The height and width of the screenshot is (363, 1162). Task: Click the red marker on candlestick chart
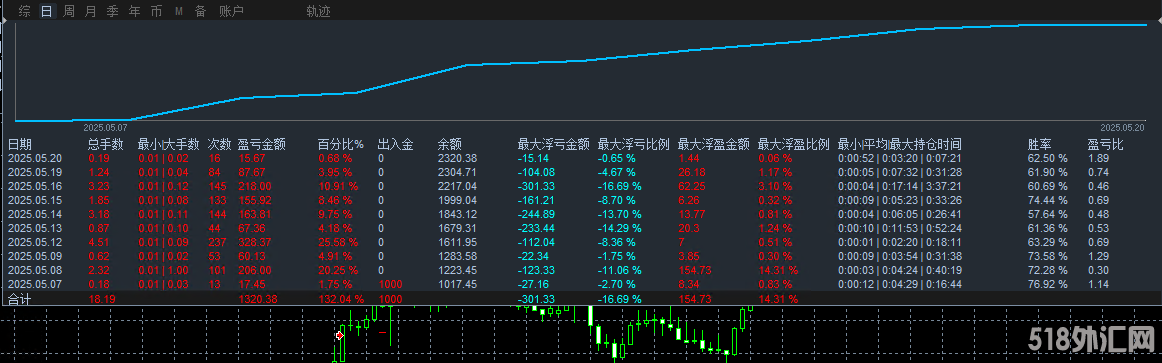tap(340, 336)
